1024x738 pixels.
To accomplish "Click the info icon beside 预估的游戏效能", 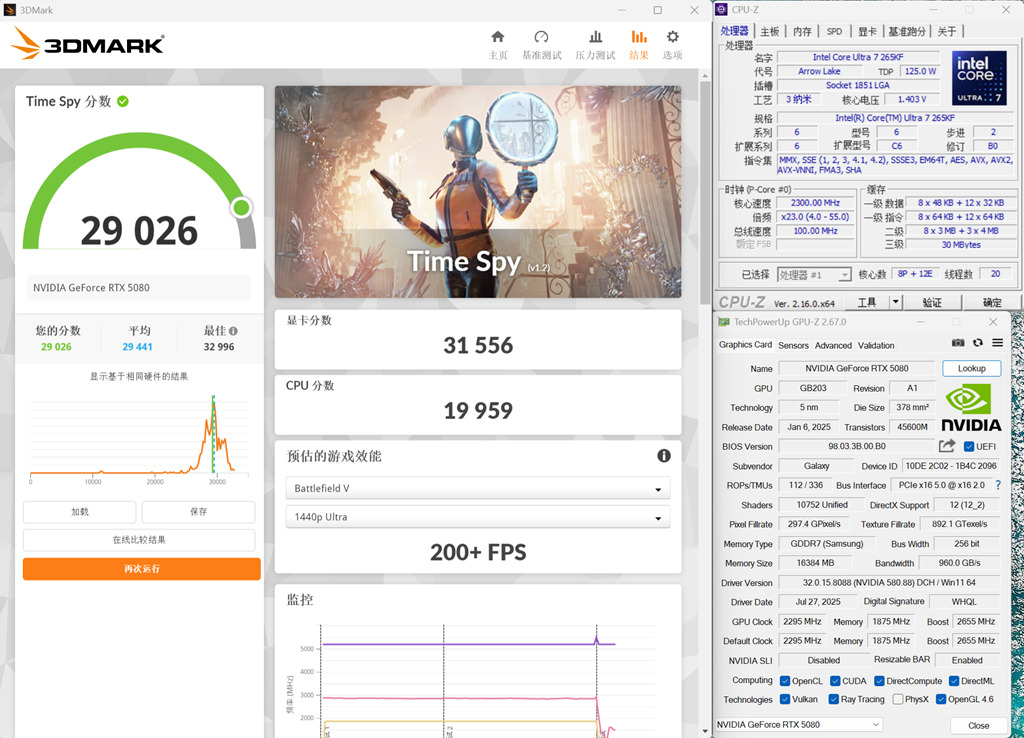I will click(663, 456).
